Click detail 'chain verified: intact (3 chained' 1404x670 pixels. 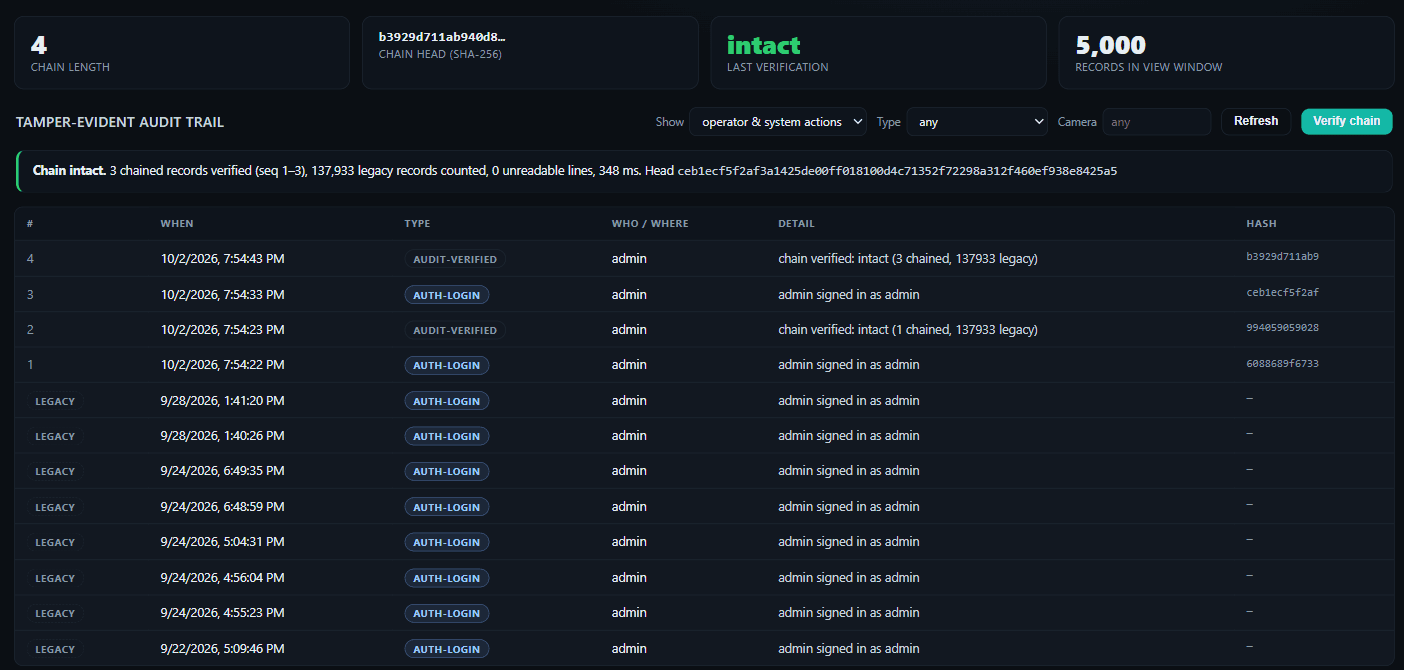908,259
